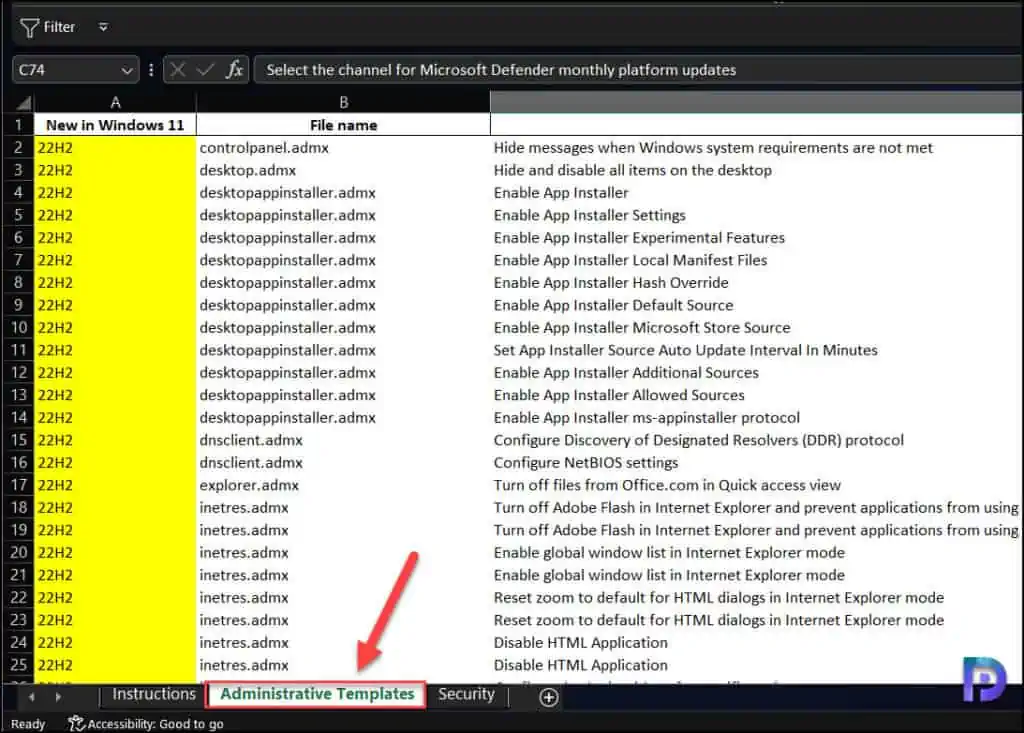Click the Filter funnel icon

click(x=29, y=27)
